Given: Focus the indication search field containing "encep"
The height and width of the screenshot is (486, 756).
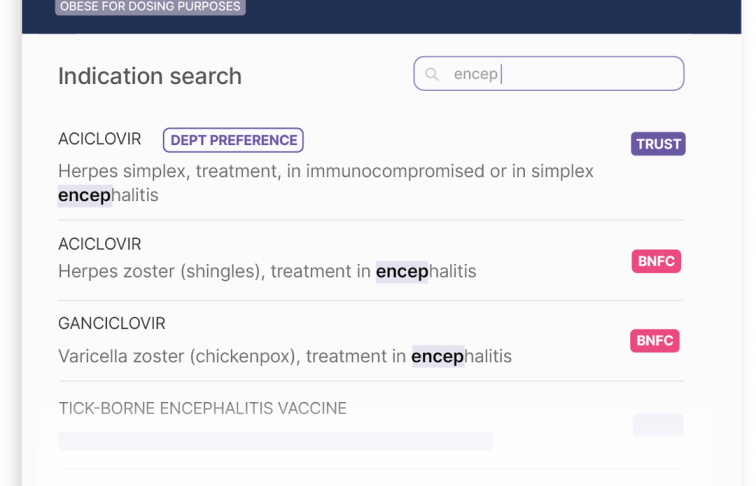Looking at the screenshot, I should click(560, 74).
